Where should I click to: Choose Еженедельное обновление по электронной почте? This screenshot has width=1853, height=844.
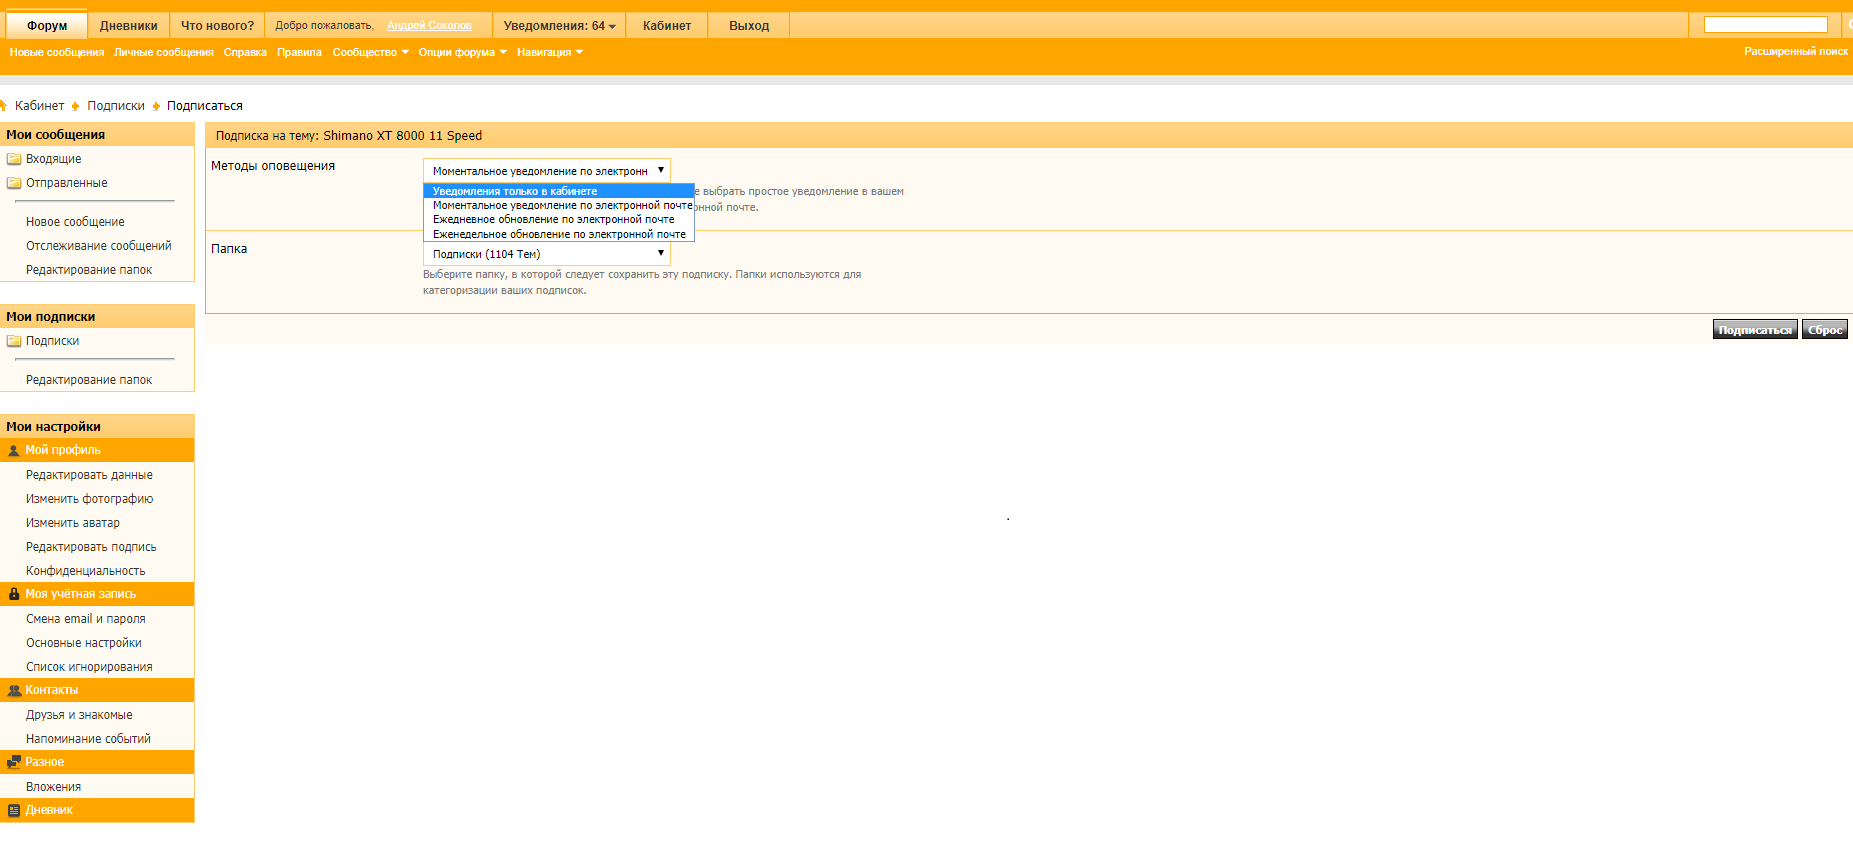point(558,234)
